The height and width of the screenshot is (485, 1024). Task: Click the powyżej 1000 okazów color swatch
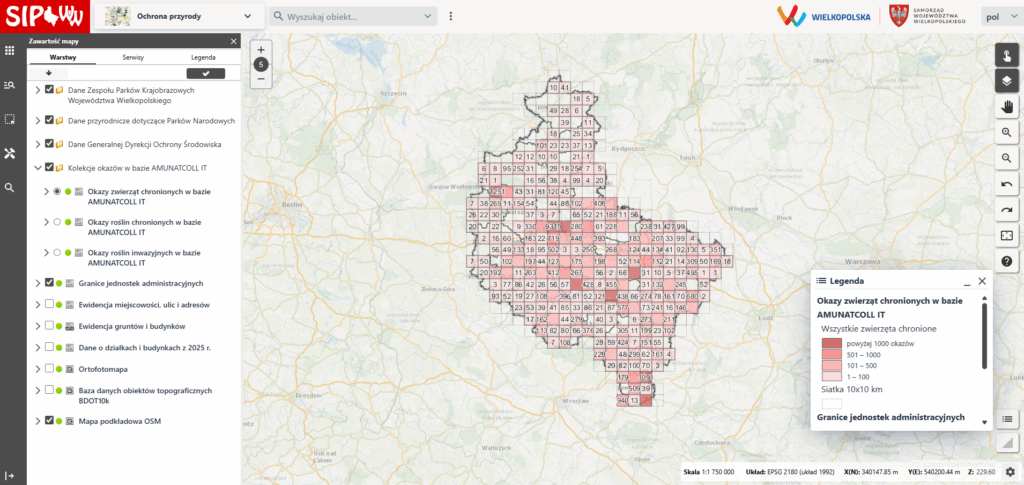(x=832, y=343)
